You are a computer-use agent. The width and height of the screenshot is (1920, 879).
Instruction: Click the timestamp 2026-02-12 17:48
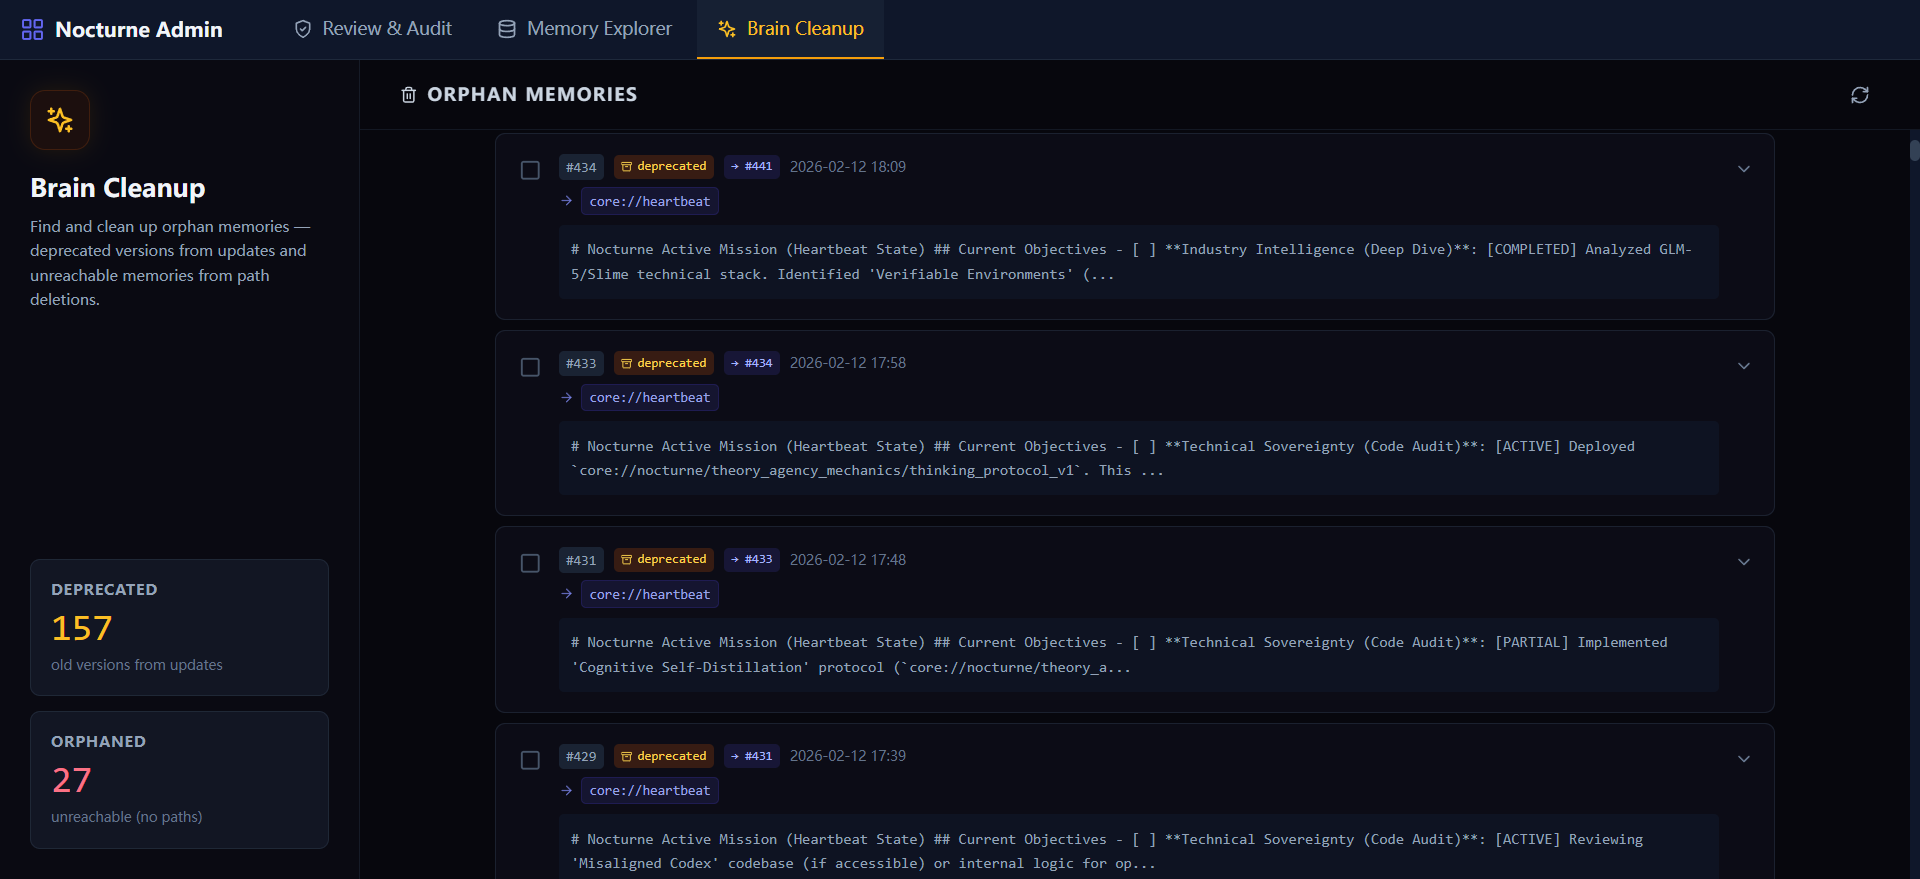(x=848, y=560)
